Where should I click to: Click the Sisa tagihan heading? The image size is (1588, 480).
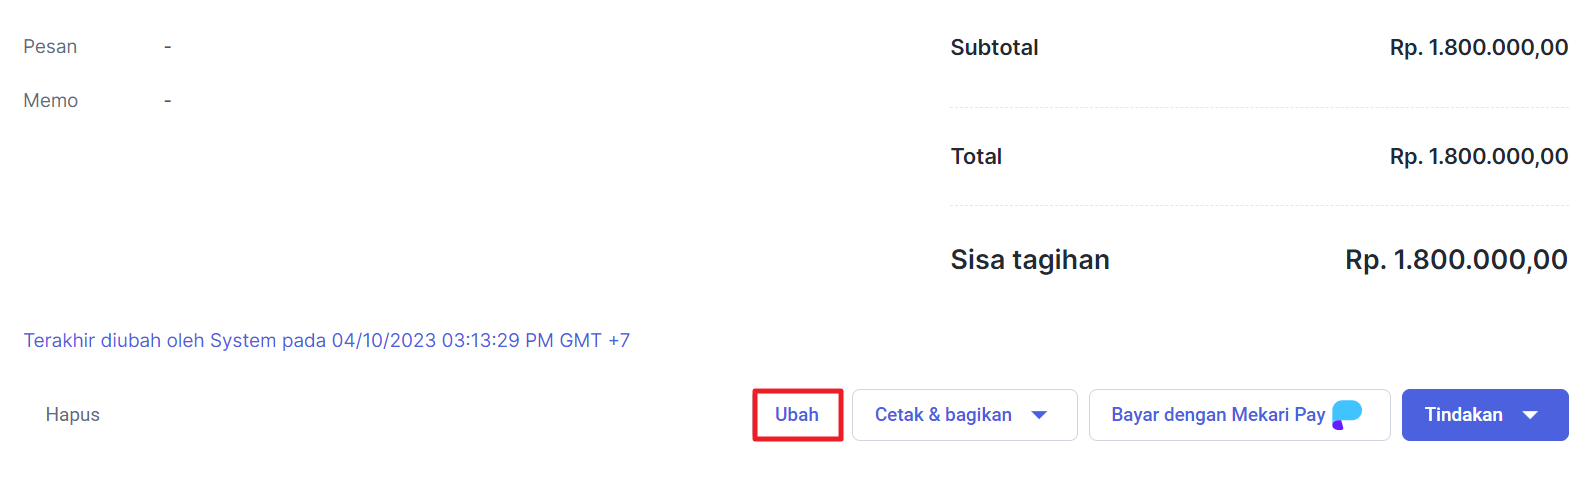coord(1030,260)
